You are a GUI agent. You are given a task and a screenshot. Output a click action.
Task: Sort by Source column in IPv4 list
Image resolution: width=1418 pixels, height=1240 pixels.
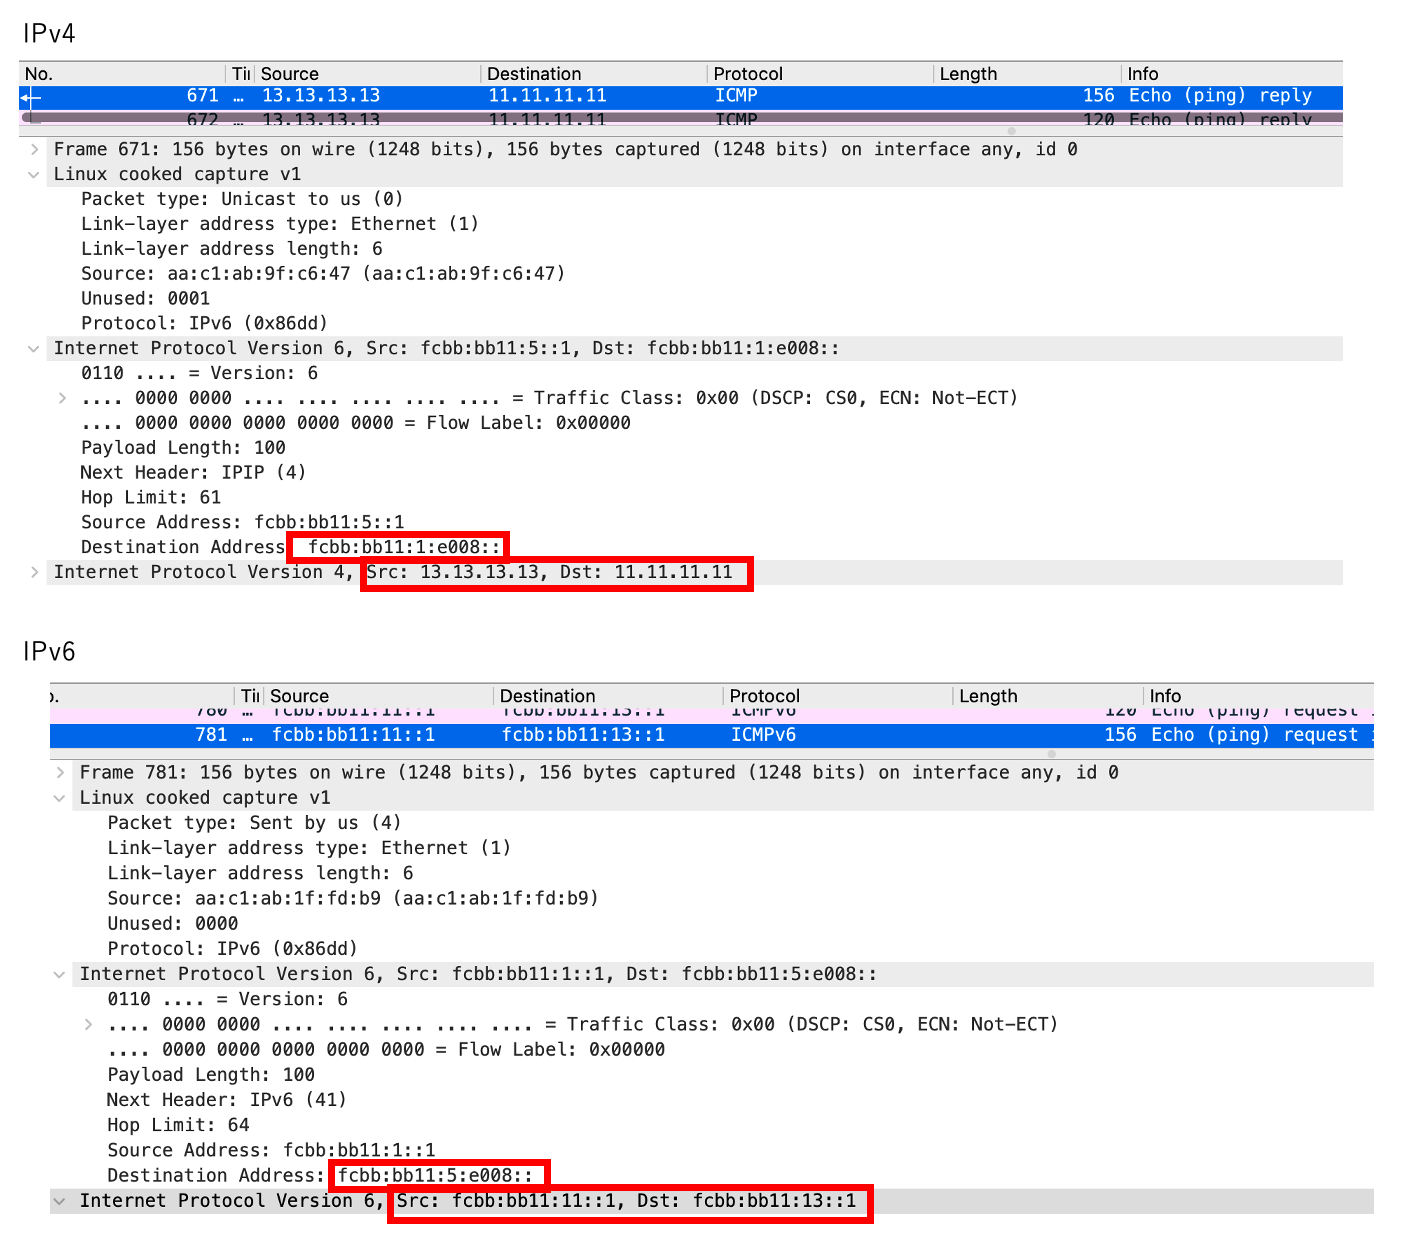click(x=368, y=74)
